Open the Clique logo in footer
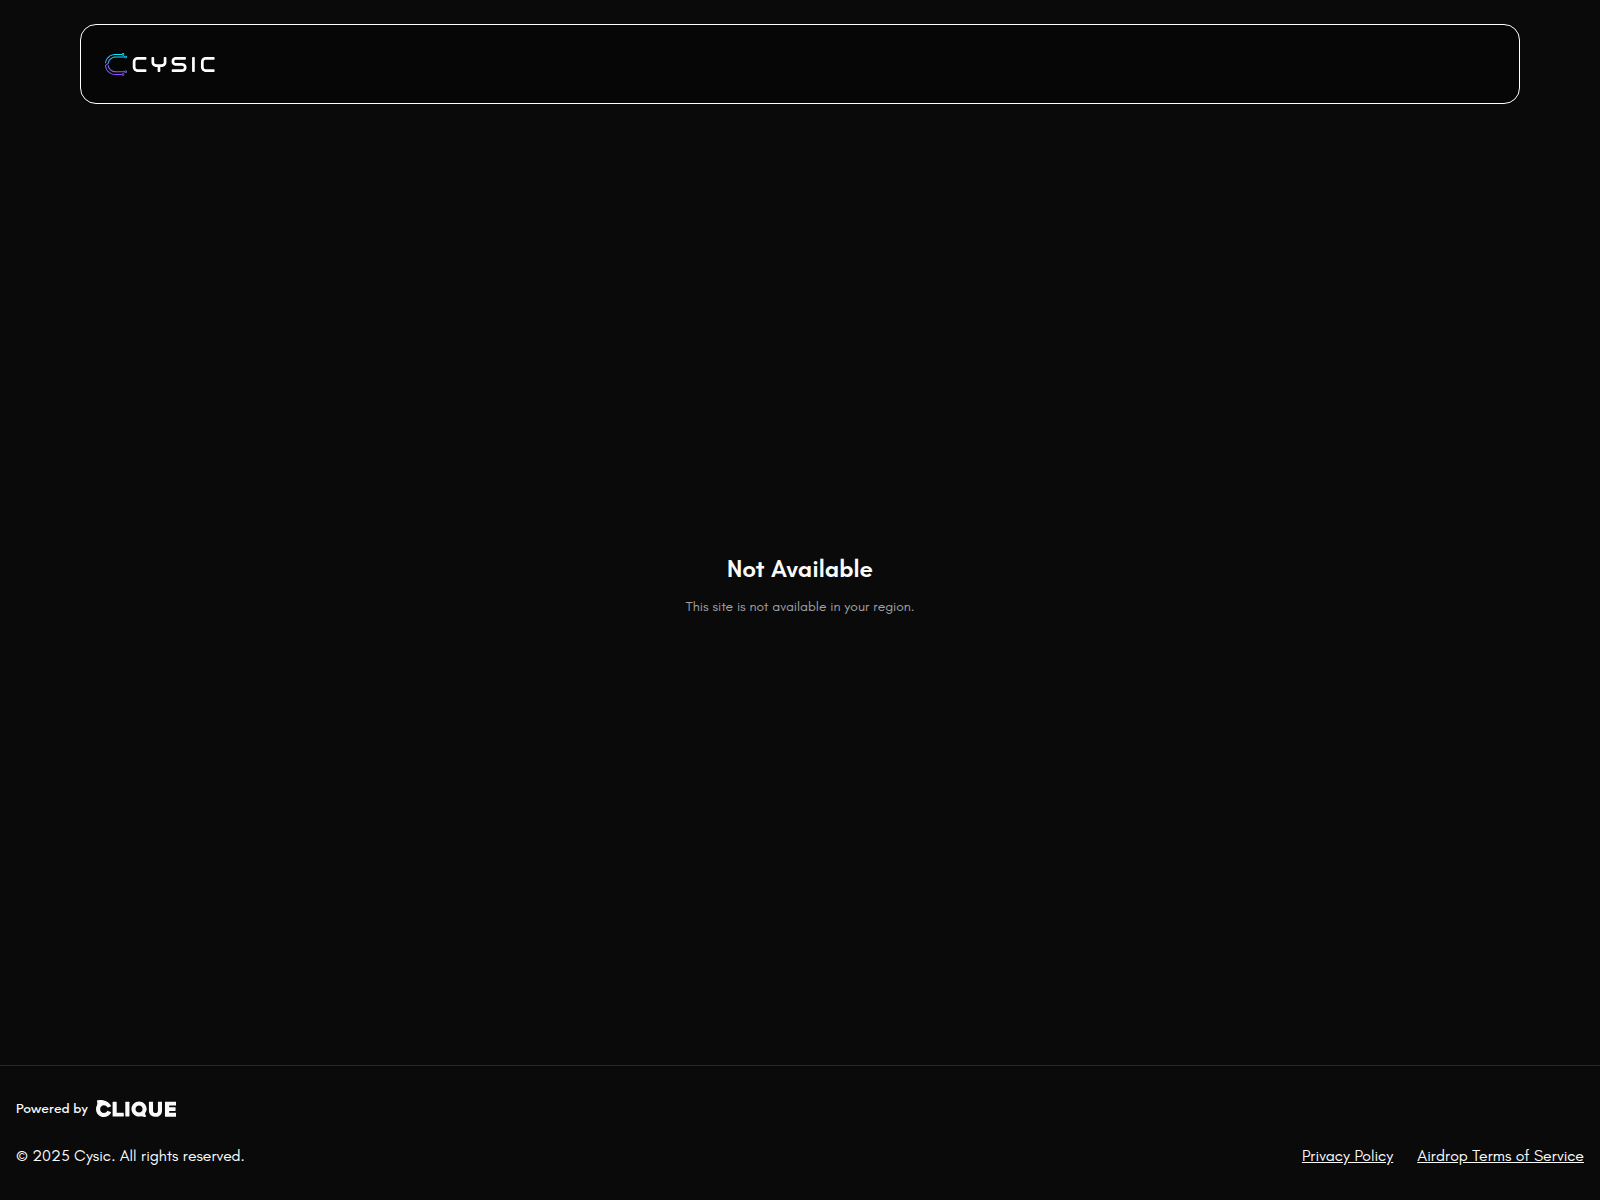This screenshot has height=1200, width=1600. pyautogui.click(x=136, y=1109)
